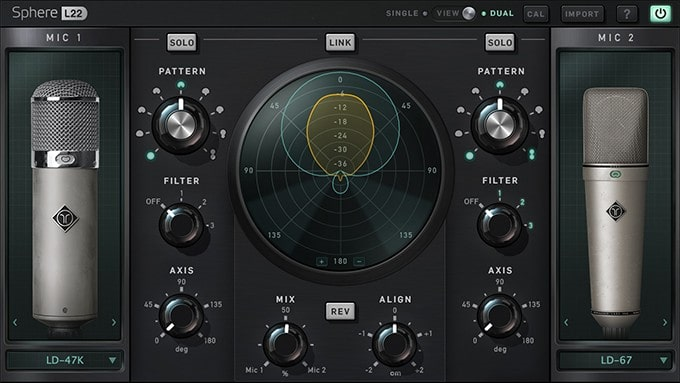Go to next Mic 1 model with right arrow

pyautogui.click(x=114, y=322)
